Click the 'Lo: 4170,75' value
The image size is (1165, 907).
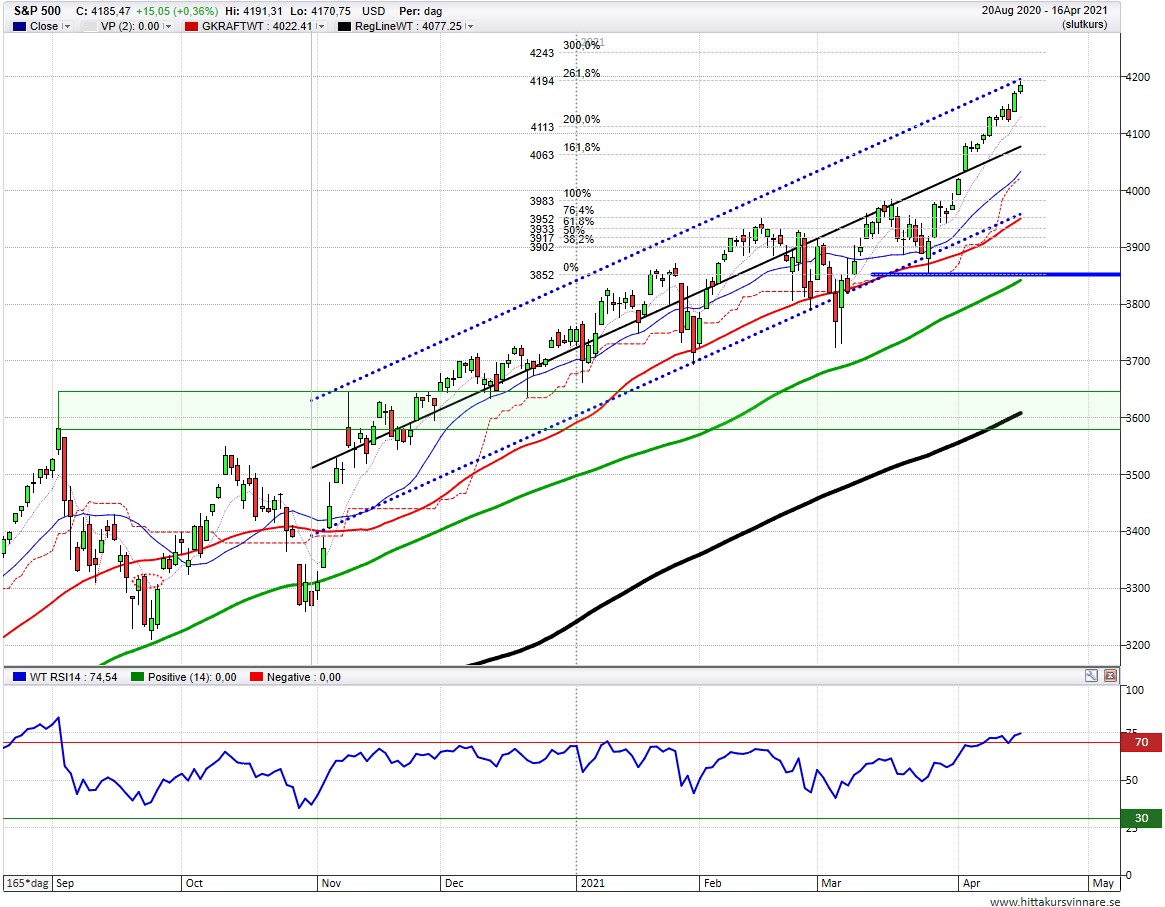tap(320, 11)
